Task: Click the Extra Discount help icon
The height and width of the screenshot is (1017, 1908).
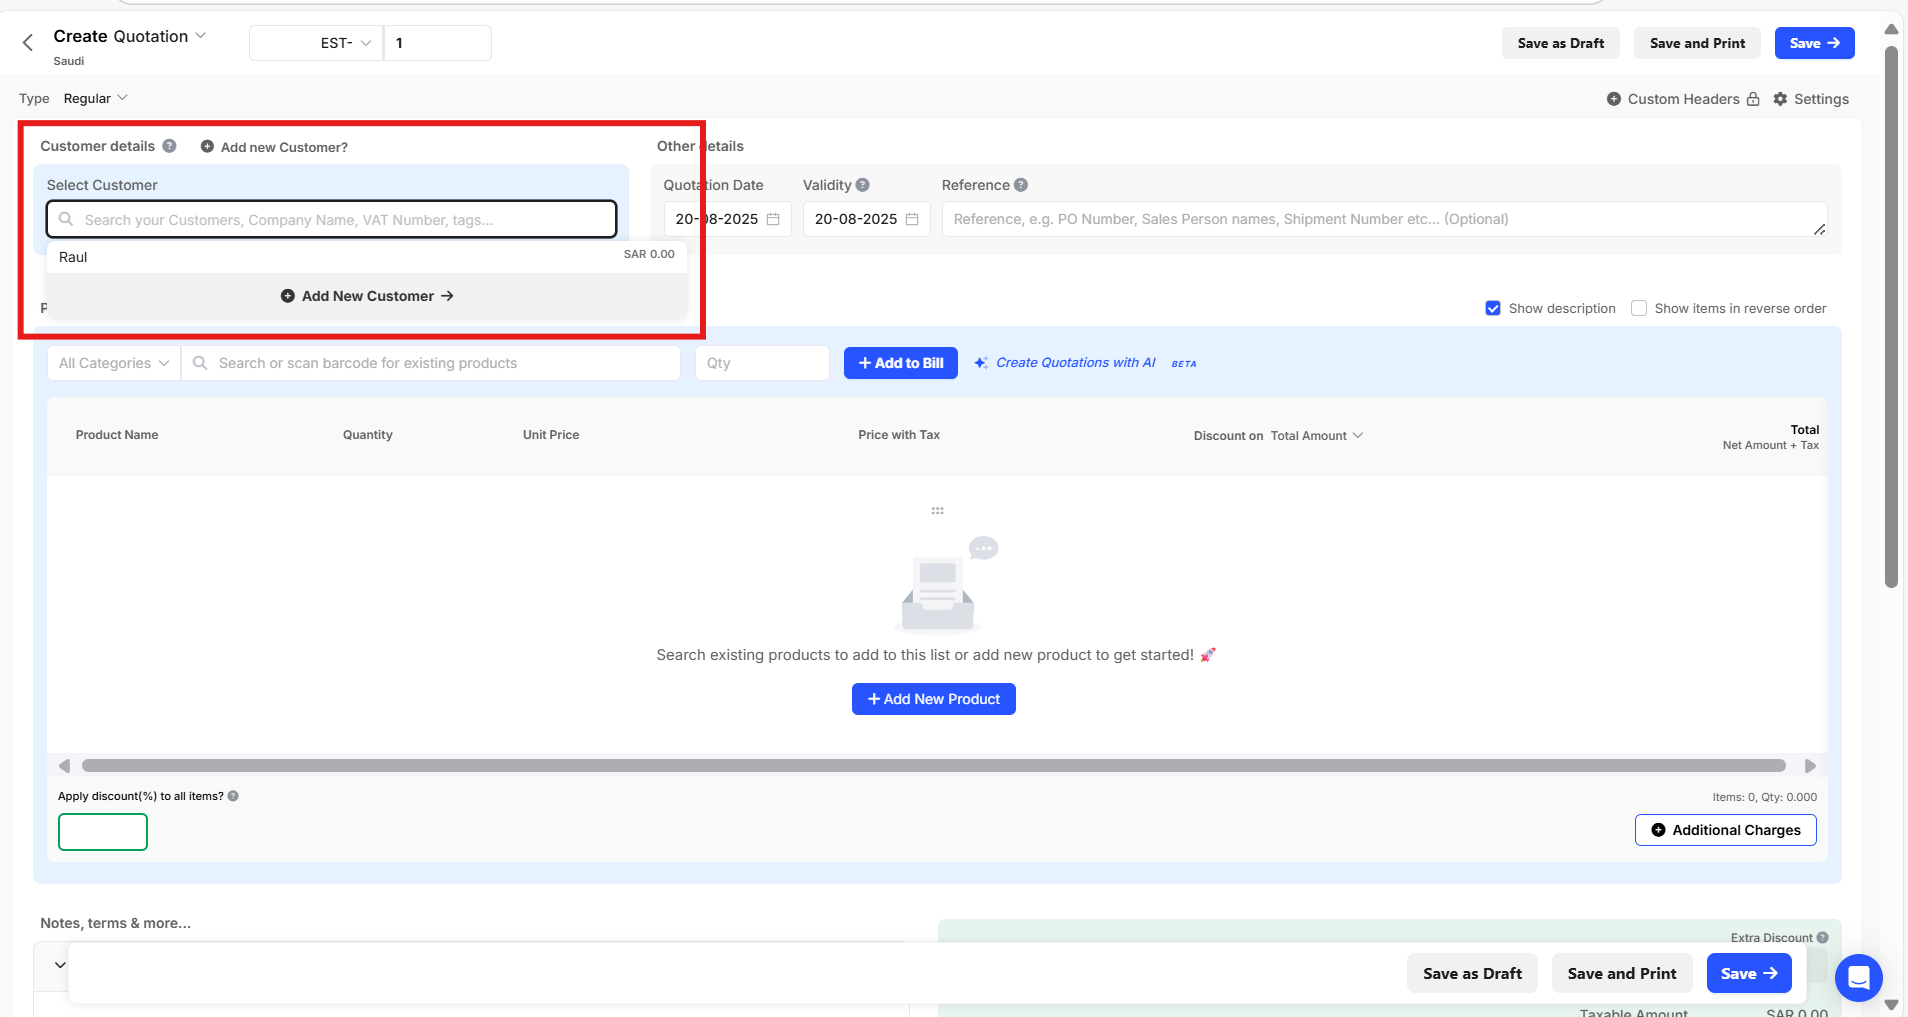Action: (1822, 938)
